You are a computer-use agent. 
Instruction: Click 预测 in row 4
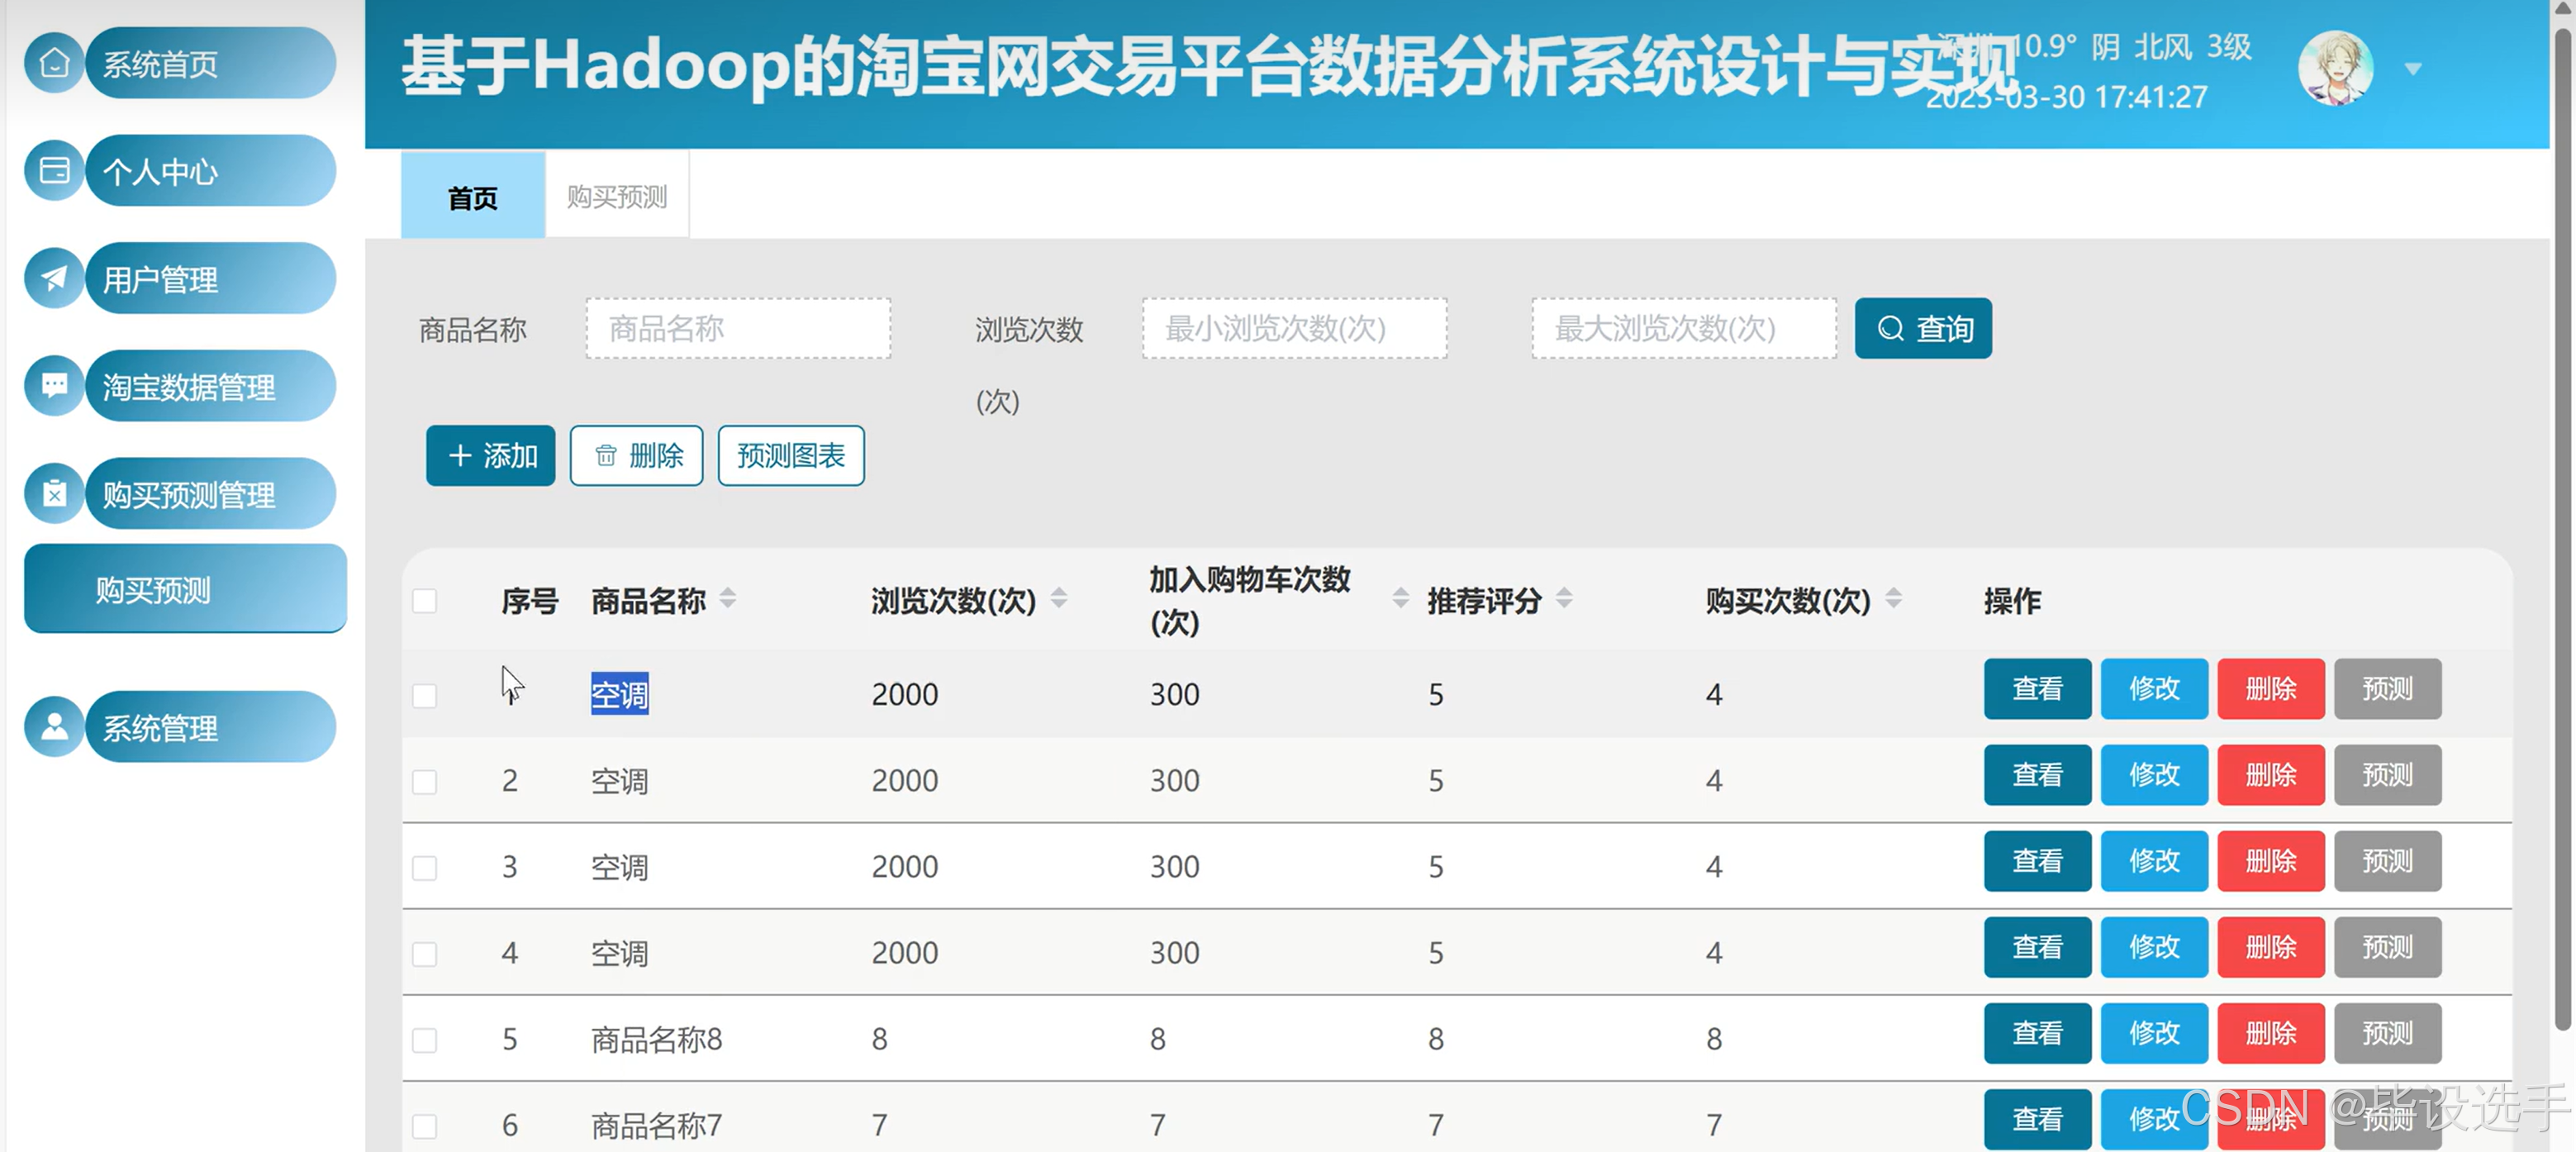pos(2387,946)
